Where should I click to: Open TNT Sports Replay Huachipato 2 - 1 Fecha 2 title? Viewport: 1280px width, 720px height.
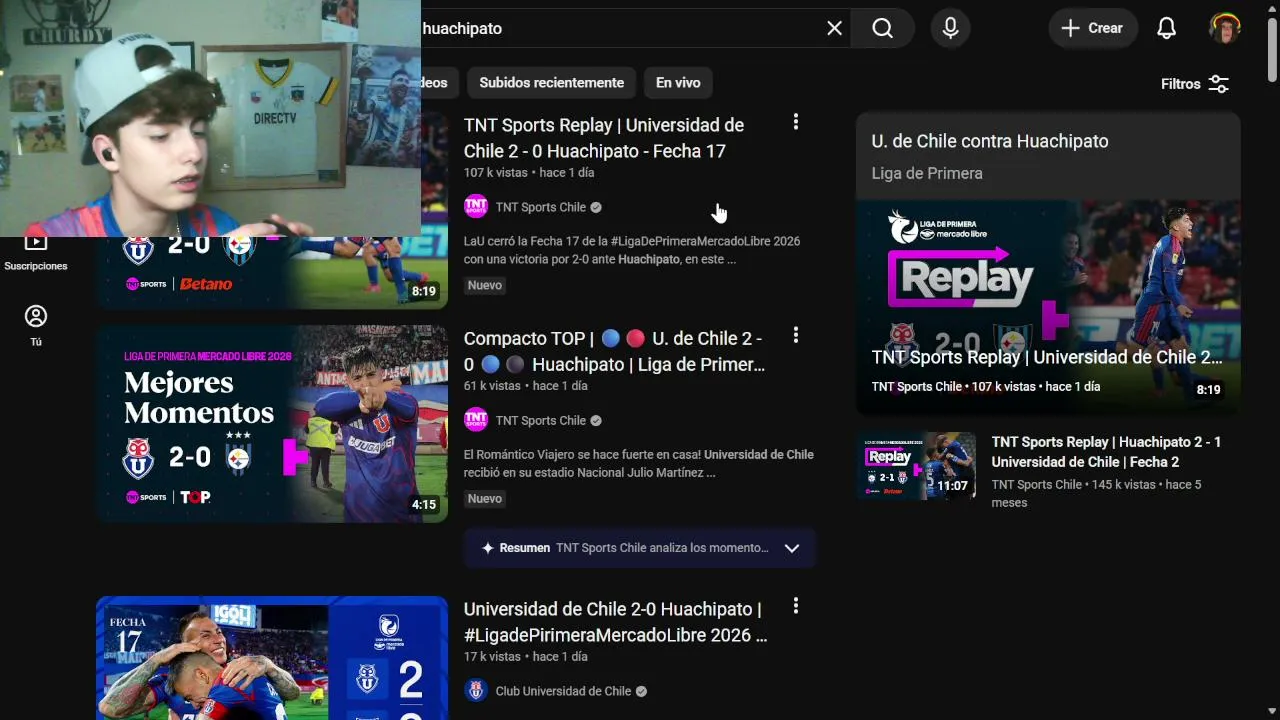click(1106, 452)
